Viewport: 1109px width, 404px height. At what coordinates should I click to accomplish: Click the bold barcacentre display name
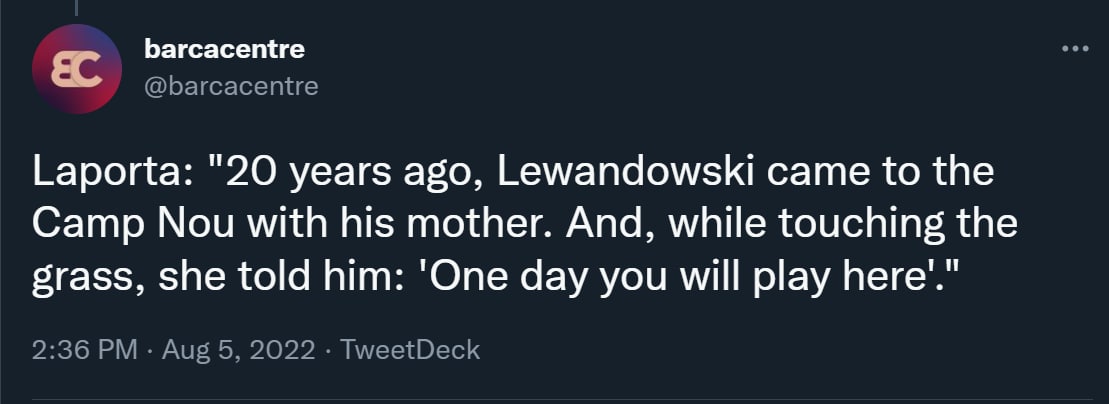225,48
